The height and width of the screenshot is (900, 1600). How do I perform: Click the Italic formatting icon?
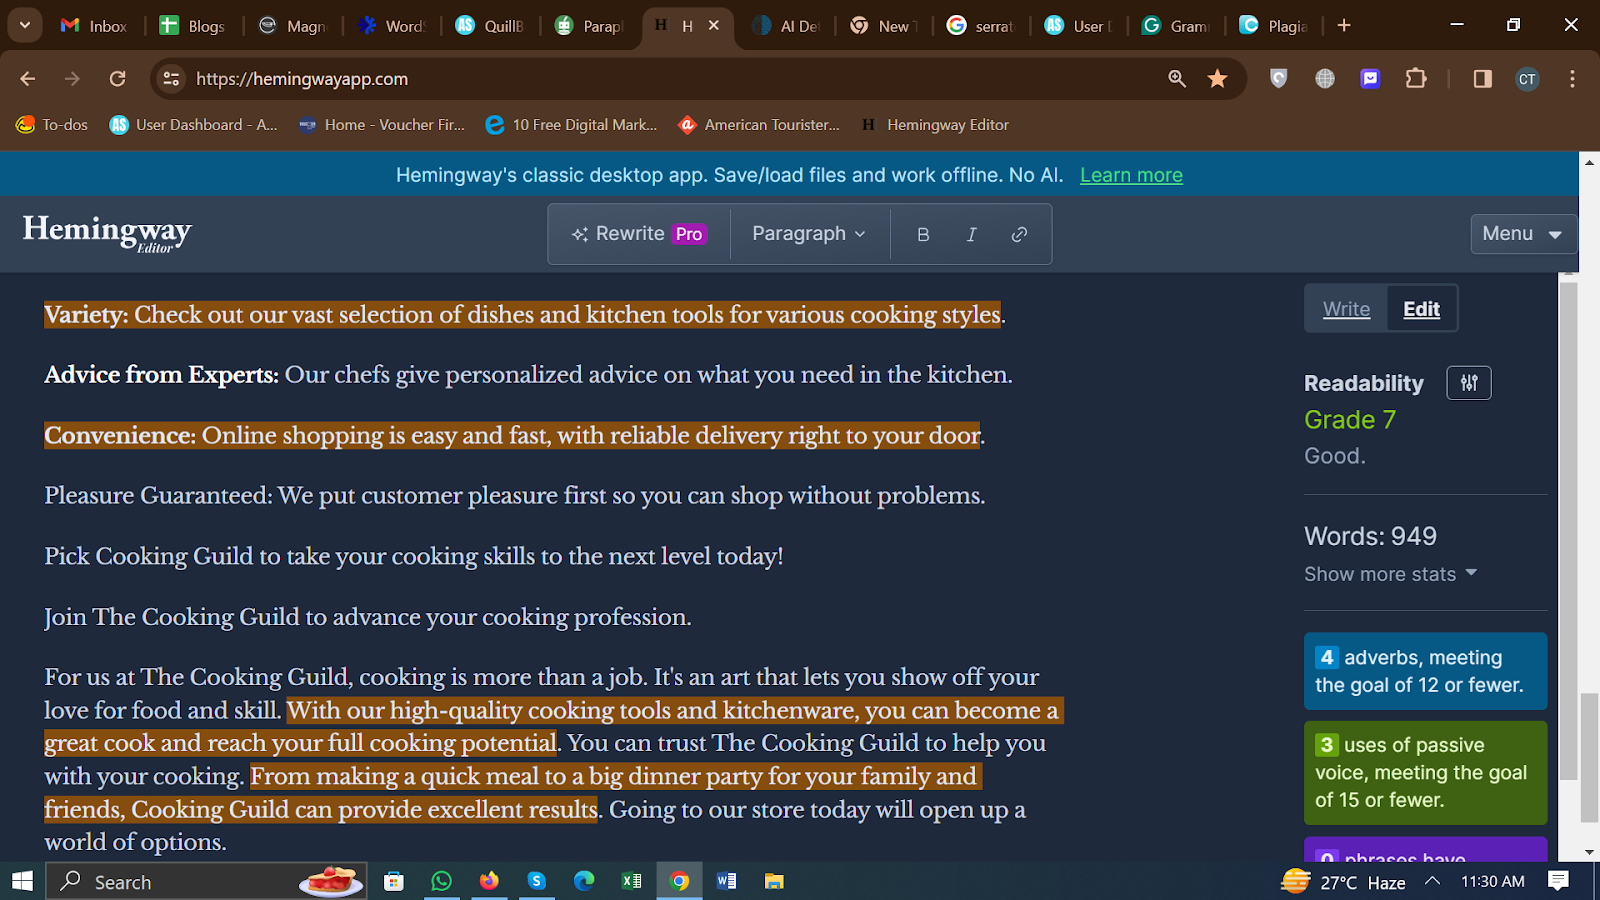pyautogui.click(x=971, y=234)
